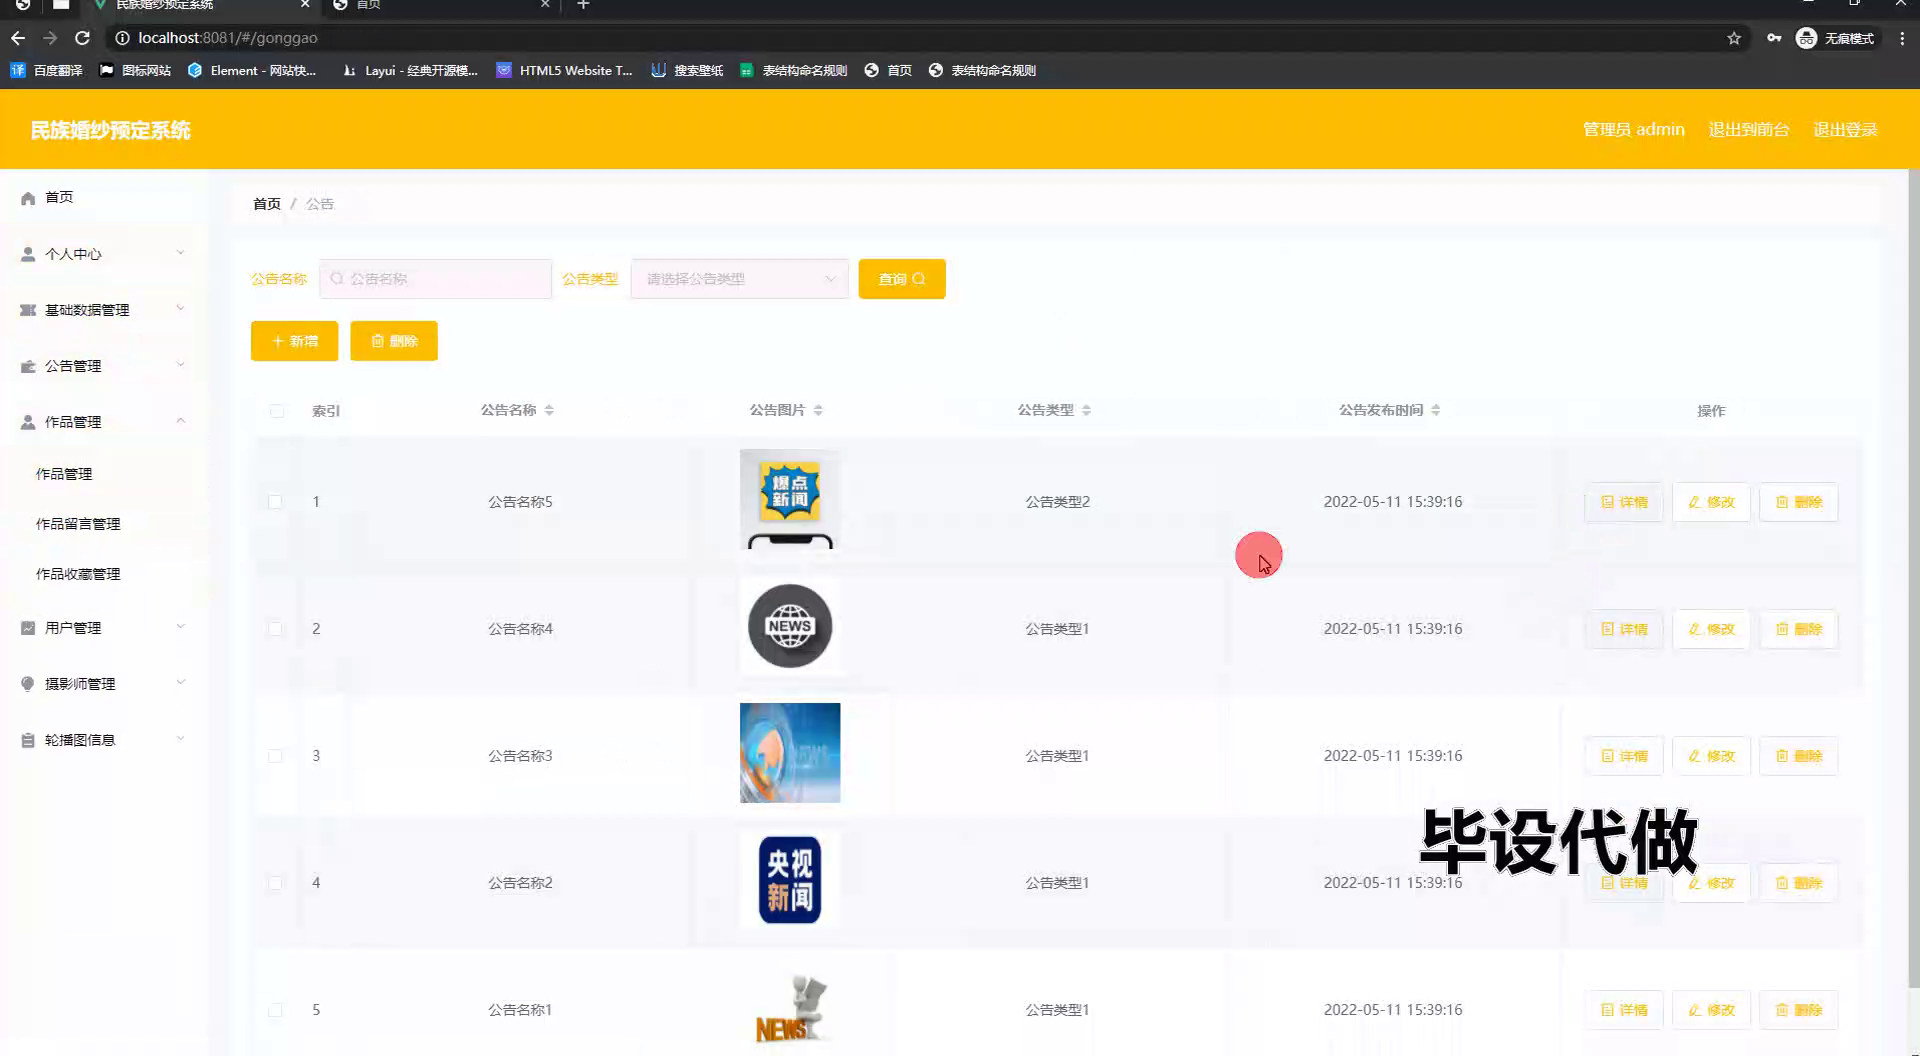The image size is (1920, 1056).
Task: Check the row for 公告名称3
Action: (x=275, y=756)
